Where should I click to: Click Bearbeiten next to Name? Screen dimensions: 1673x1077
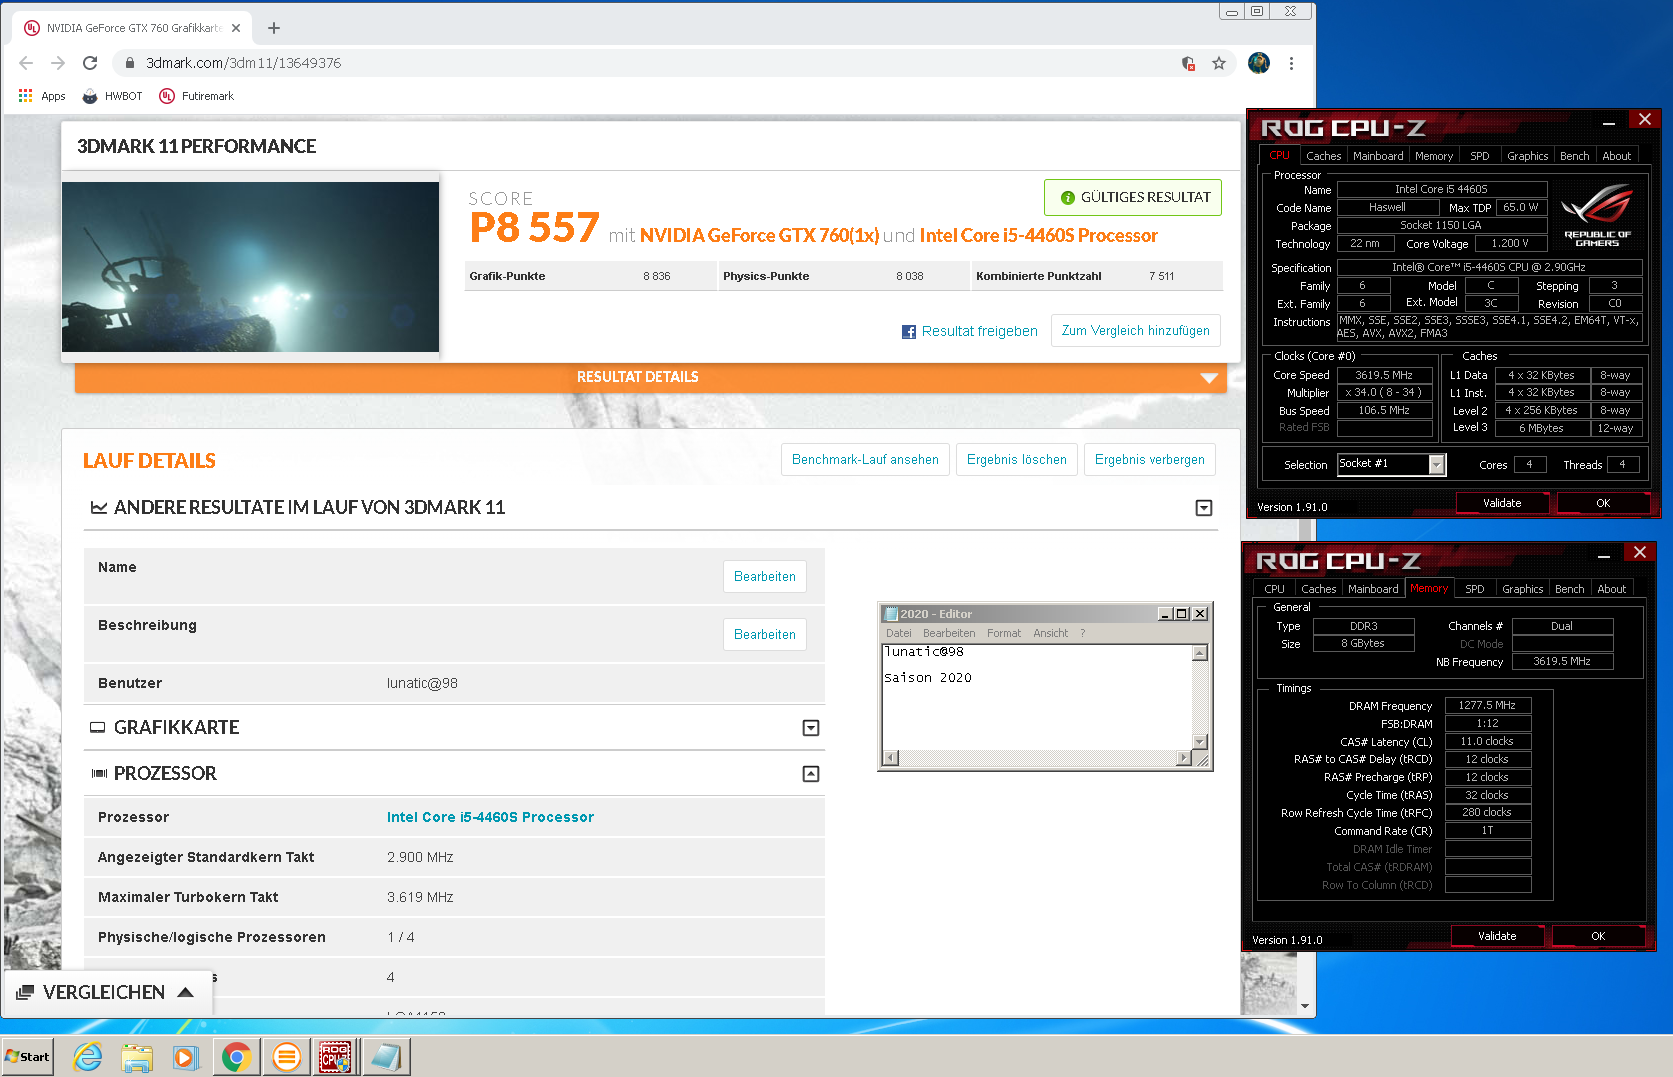point(764,577)
